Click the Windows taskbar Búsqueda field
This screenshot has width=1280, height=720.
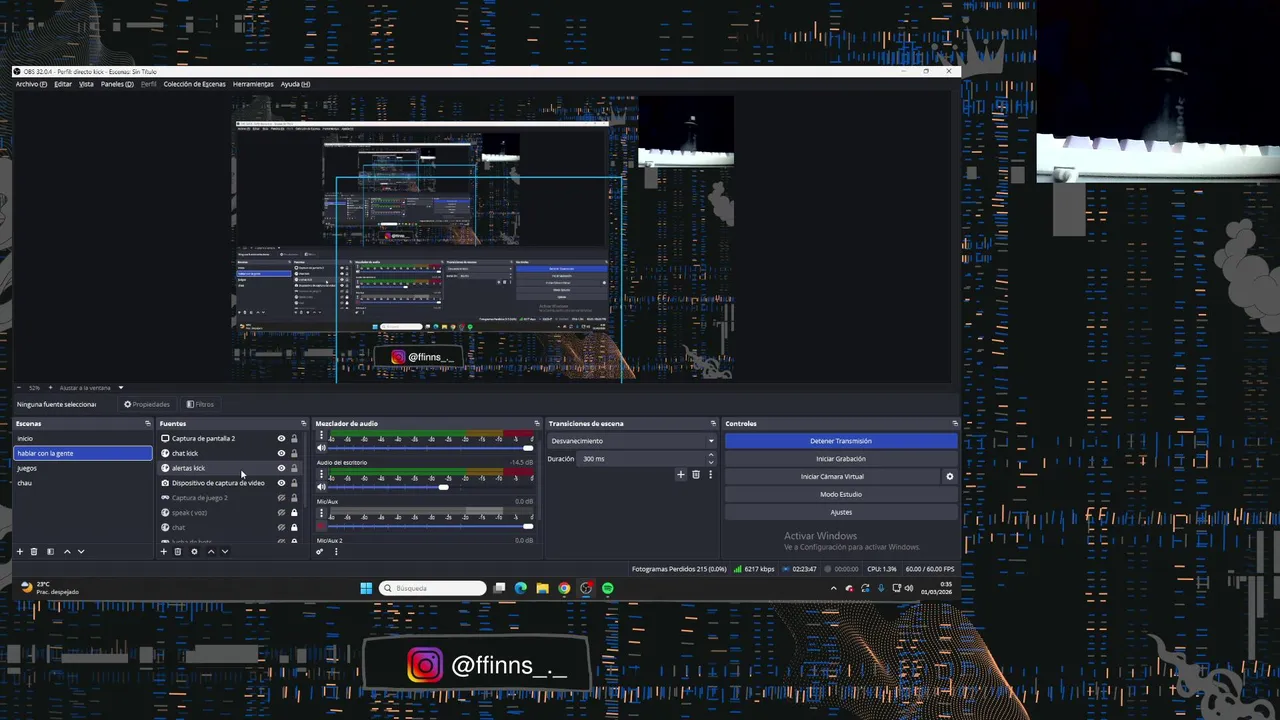pos(433,588)
